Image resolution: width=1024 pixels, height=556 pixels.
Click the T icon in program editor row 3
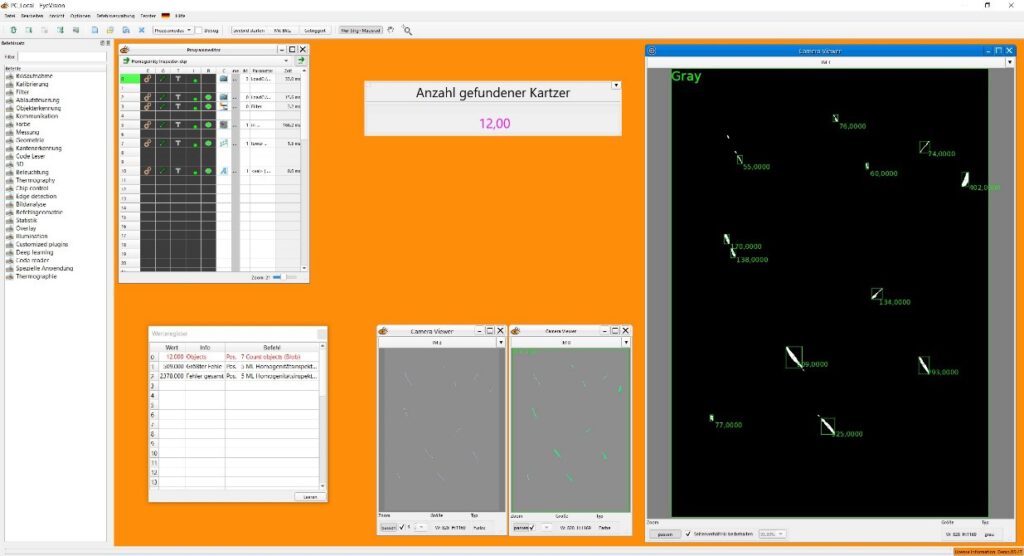pyautogui.click(x=178, y=106)
